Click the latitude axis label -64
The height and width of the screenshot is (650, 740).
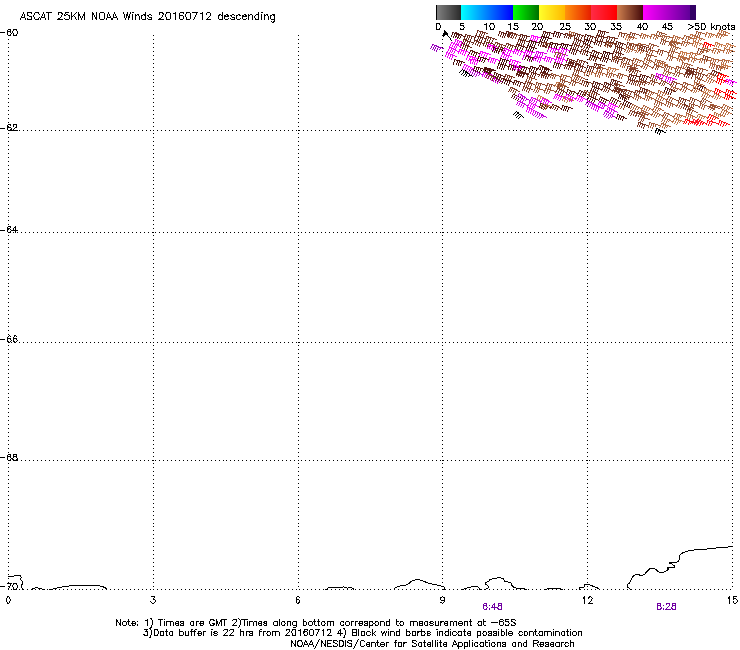click(x=9, y=229)
